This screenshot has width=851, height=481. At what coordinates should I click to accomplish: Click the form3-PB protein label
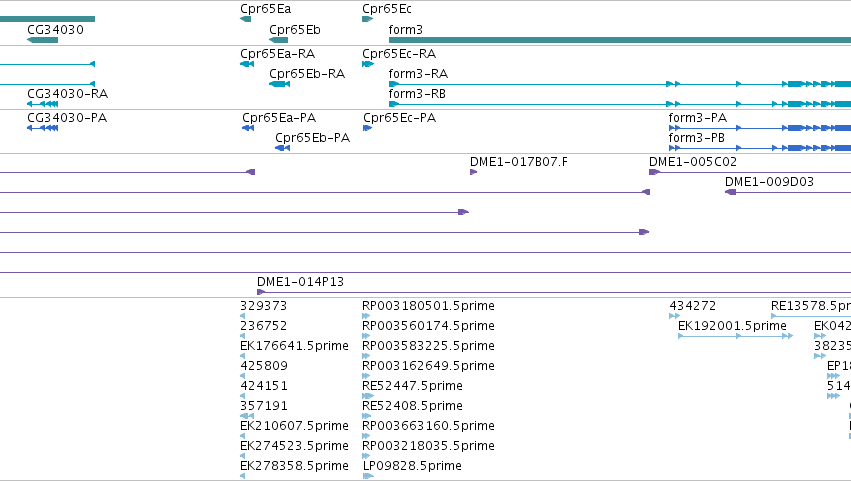point(696,138)
